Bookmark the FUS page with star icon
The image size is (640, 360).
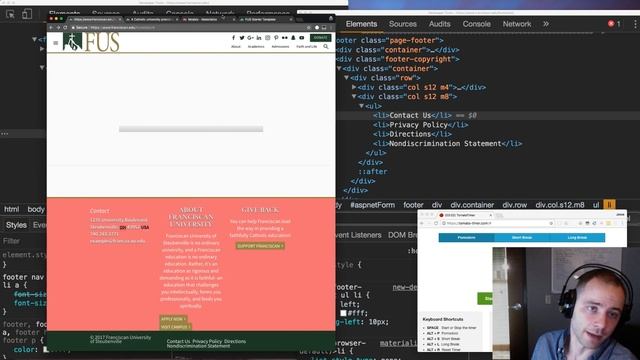[x=309, y=28]
